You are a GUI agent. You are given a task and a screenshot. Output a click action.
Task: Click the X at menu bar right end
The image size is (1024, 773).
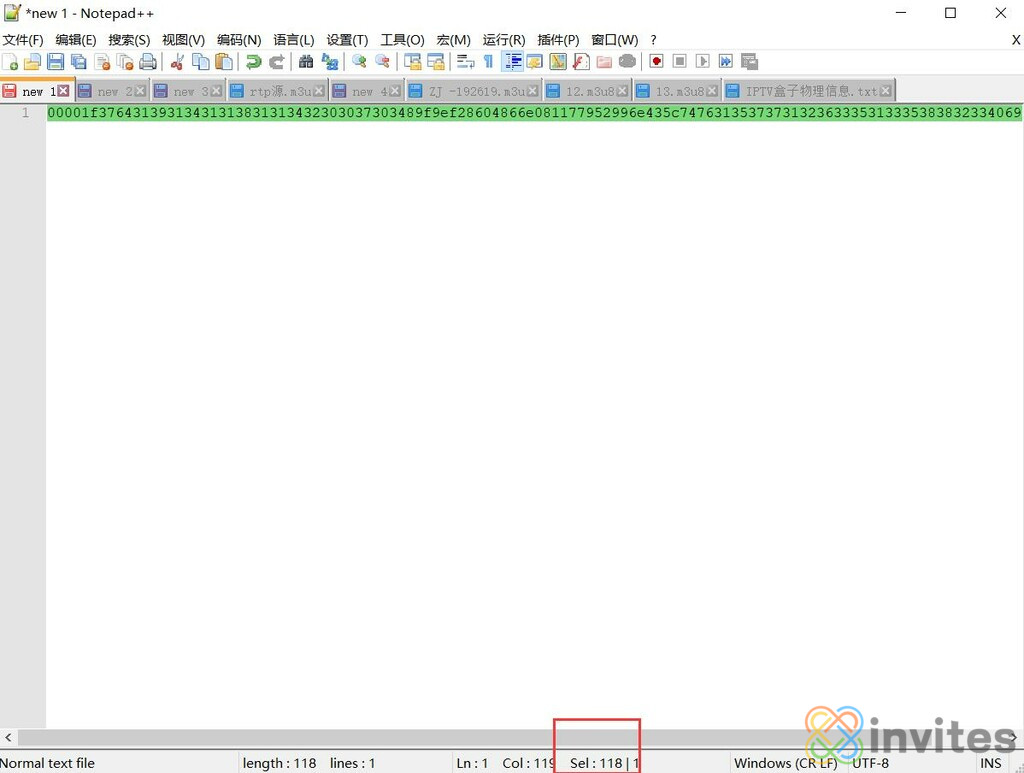pos(1016,40)
